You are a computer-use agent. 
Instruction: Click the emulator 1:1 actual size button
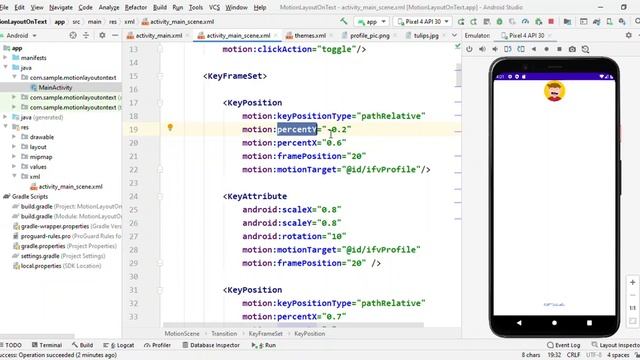(632, 308)
